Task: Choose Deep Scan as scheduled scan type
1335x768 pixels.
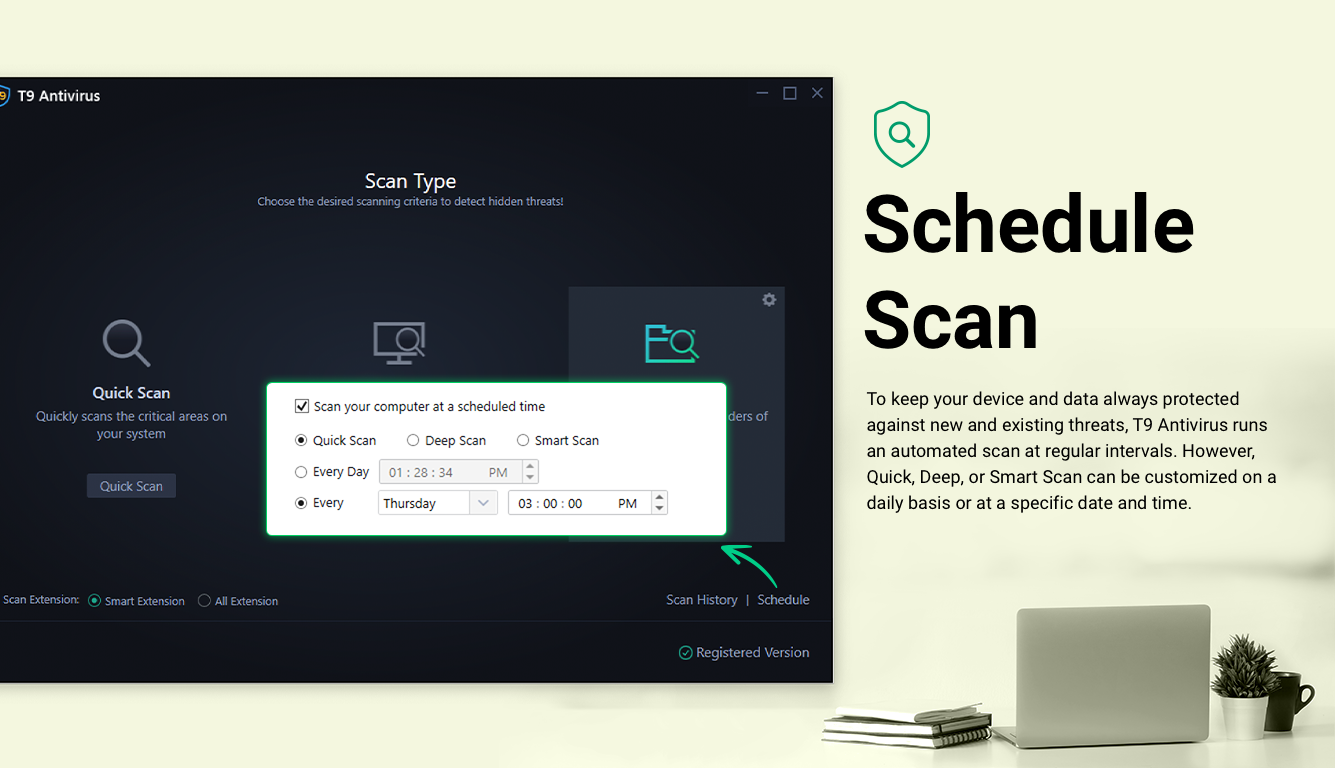Action: tap(413, 440)
